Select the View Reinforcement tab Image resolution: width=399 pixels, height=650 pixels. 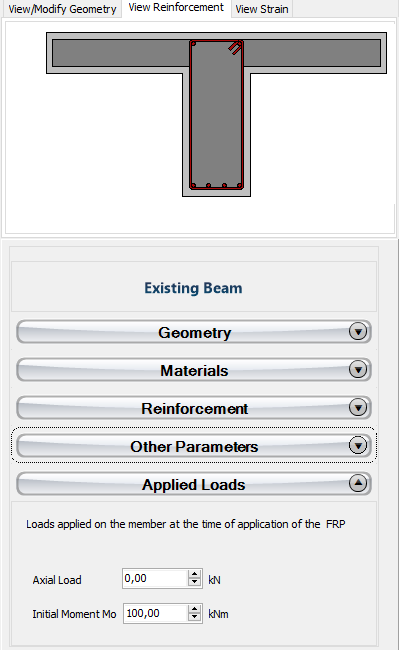[176, 8]
